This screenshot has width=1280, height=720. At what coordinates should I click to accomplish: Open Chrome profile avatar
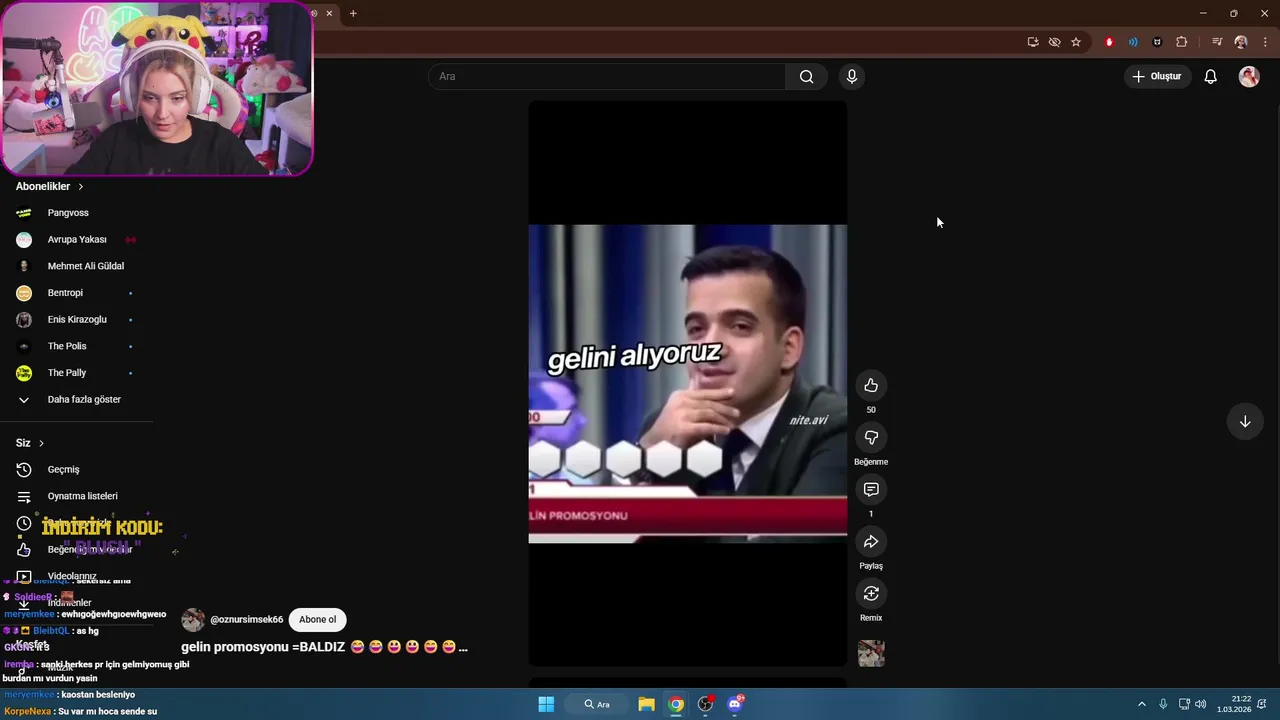coord(1241,42)
